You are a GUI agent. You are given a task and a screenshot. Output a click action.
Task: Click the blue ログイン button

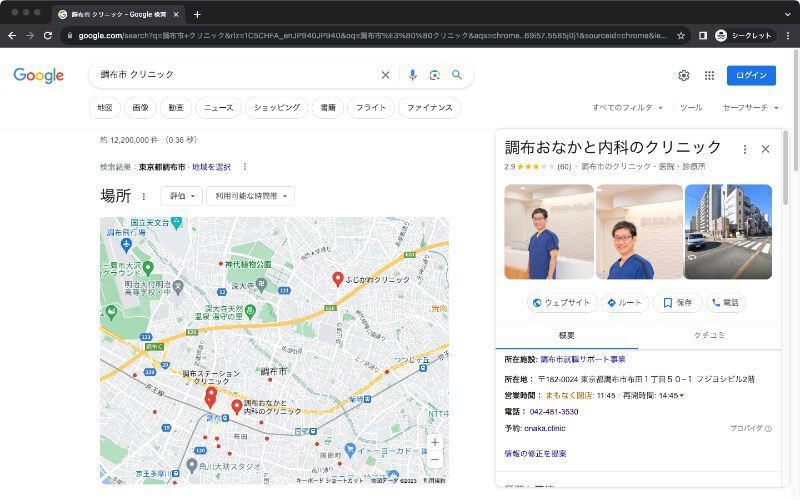(750, 75)
